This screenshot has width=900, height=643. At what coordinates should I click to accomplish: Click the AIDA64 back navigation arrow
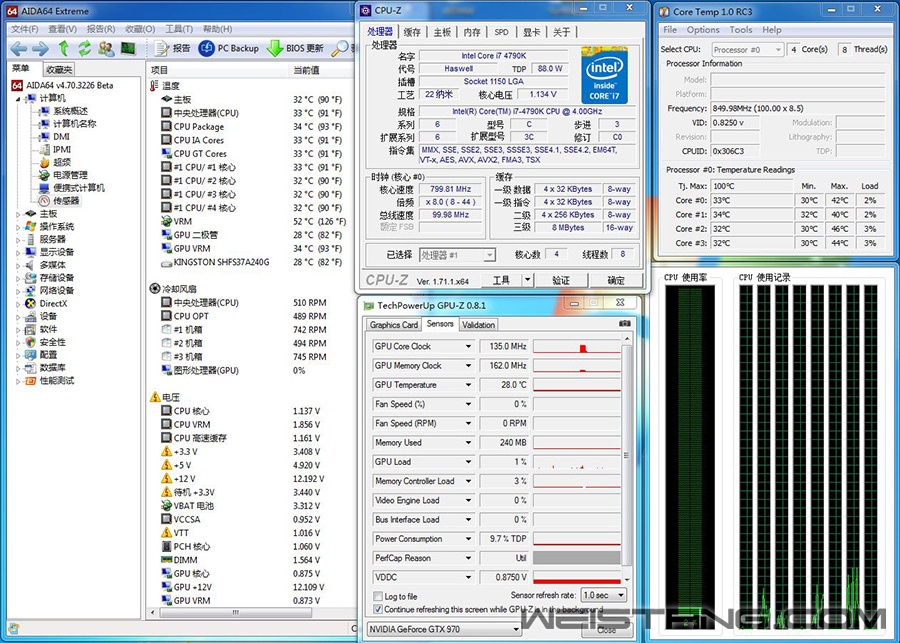point(18,49)
